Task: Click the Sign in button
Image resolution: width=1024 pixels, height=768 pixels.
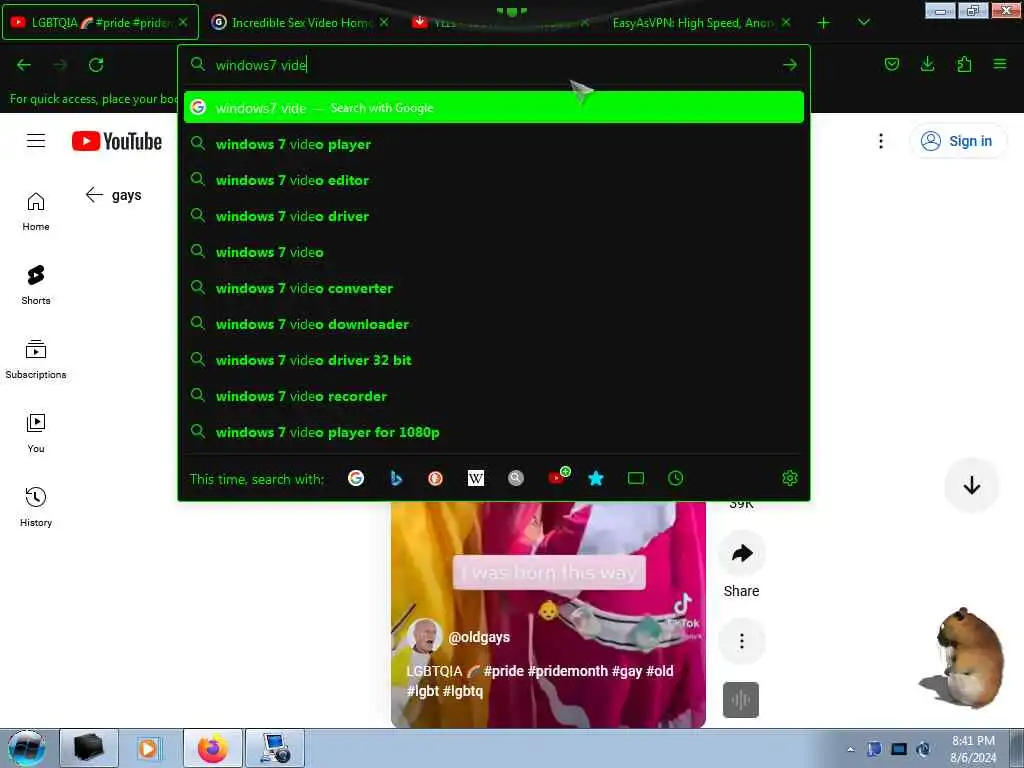Action: tap(957, 141)
